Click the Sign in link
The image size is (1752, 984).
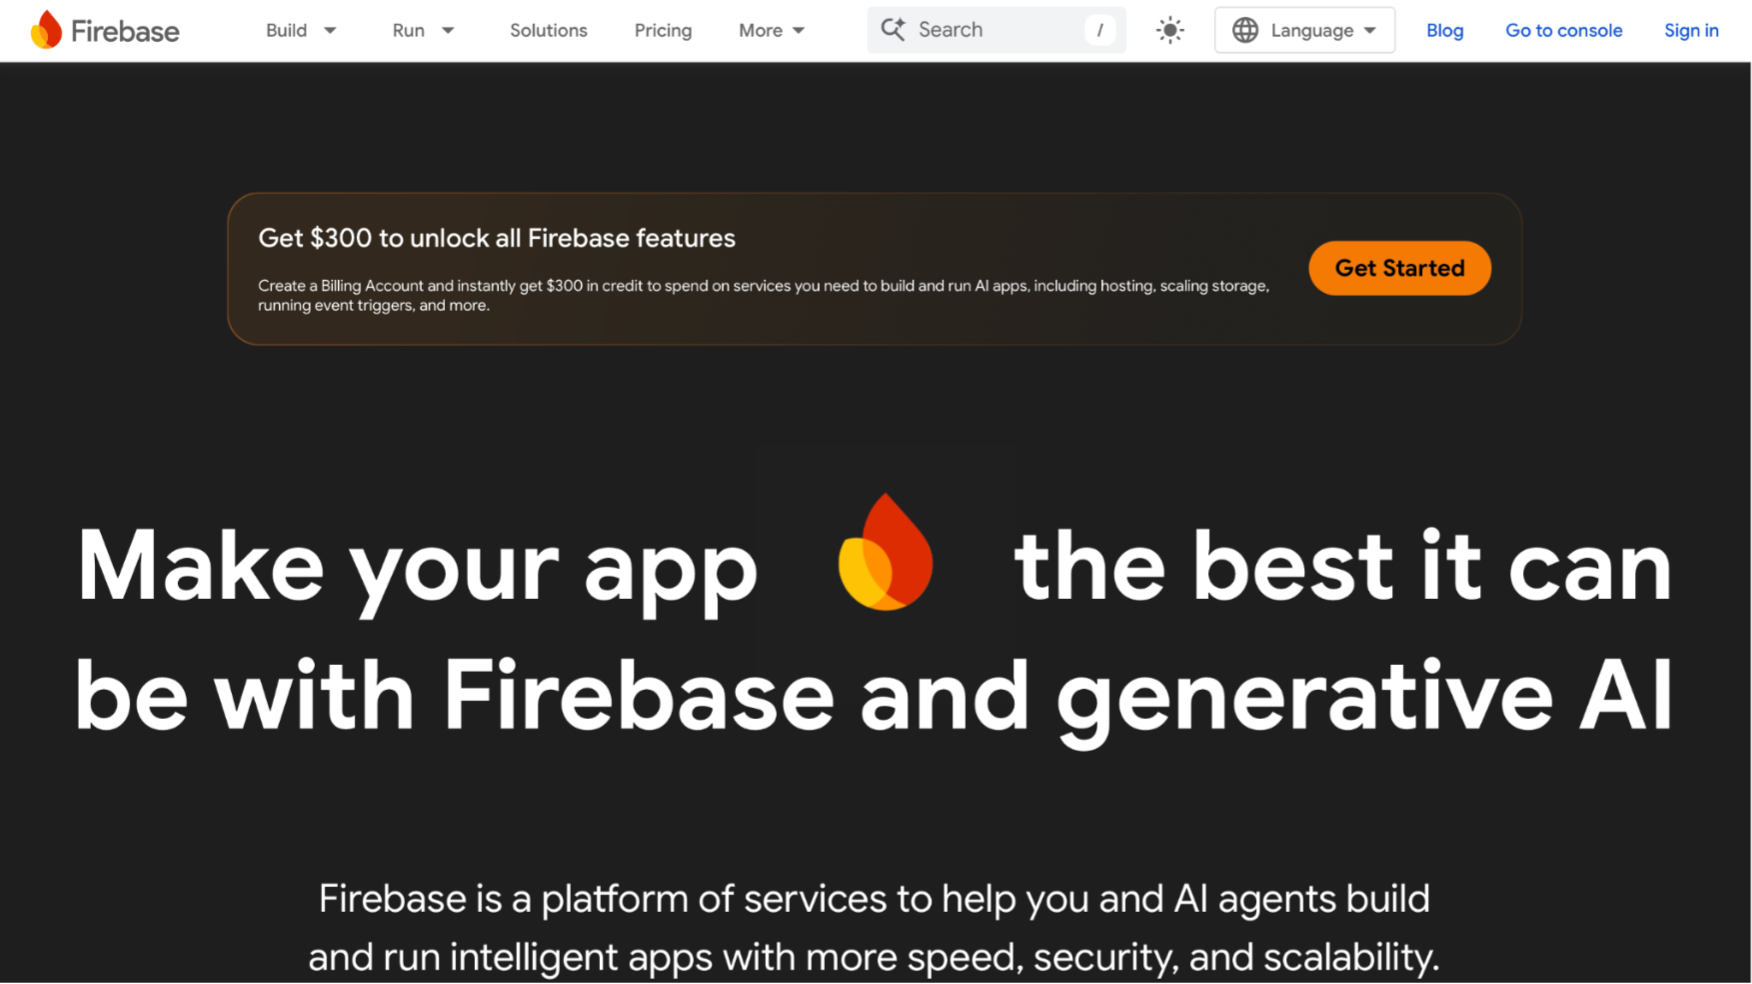[1690, 30]
